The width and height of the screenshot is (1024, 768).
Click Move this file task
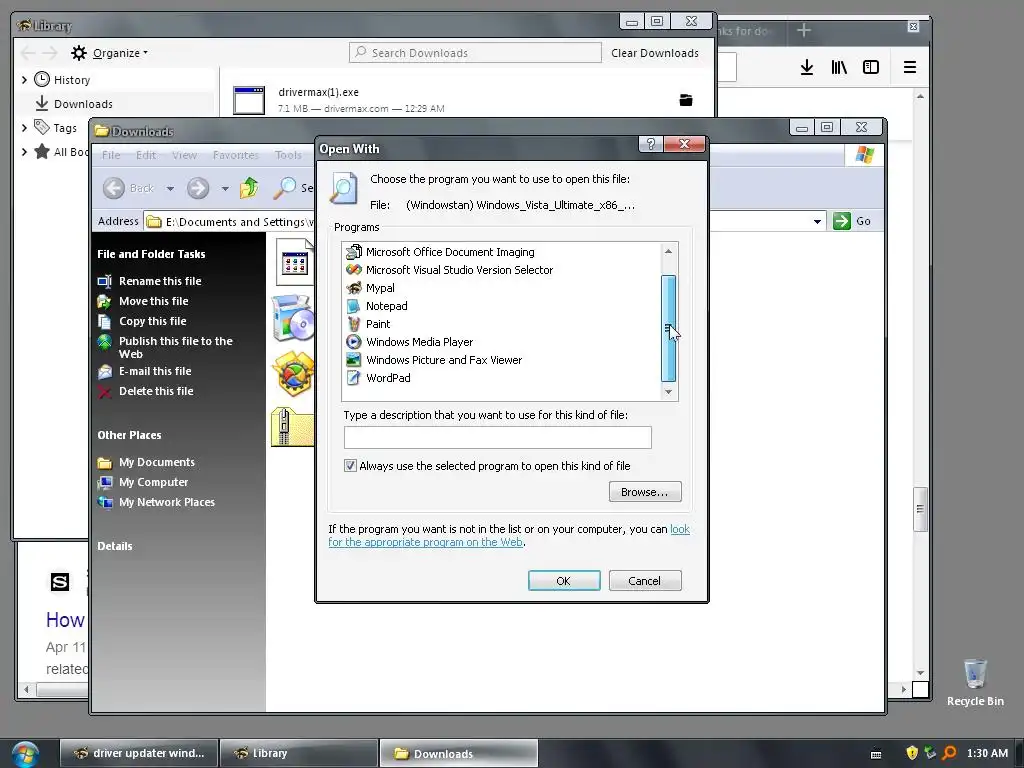tap(143, 301)
